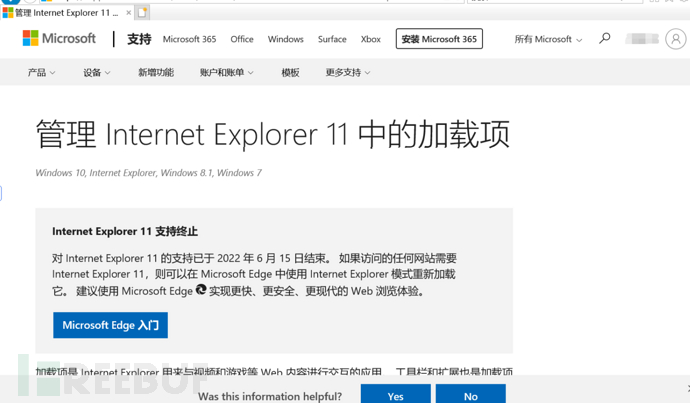690x403 pixels.
Task: Click the new tab button
Action: click(x=142, y=13)
